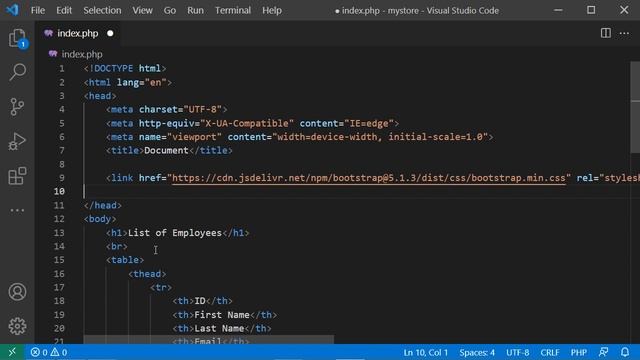
Task: Click the <!DOCTYPE html> declaration
Action: (x=125, y=69)
